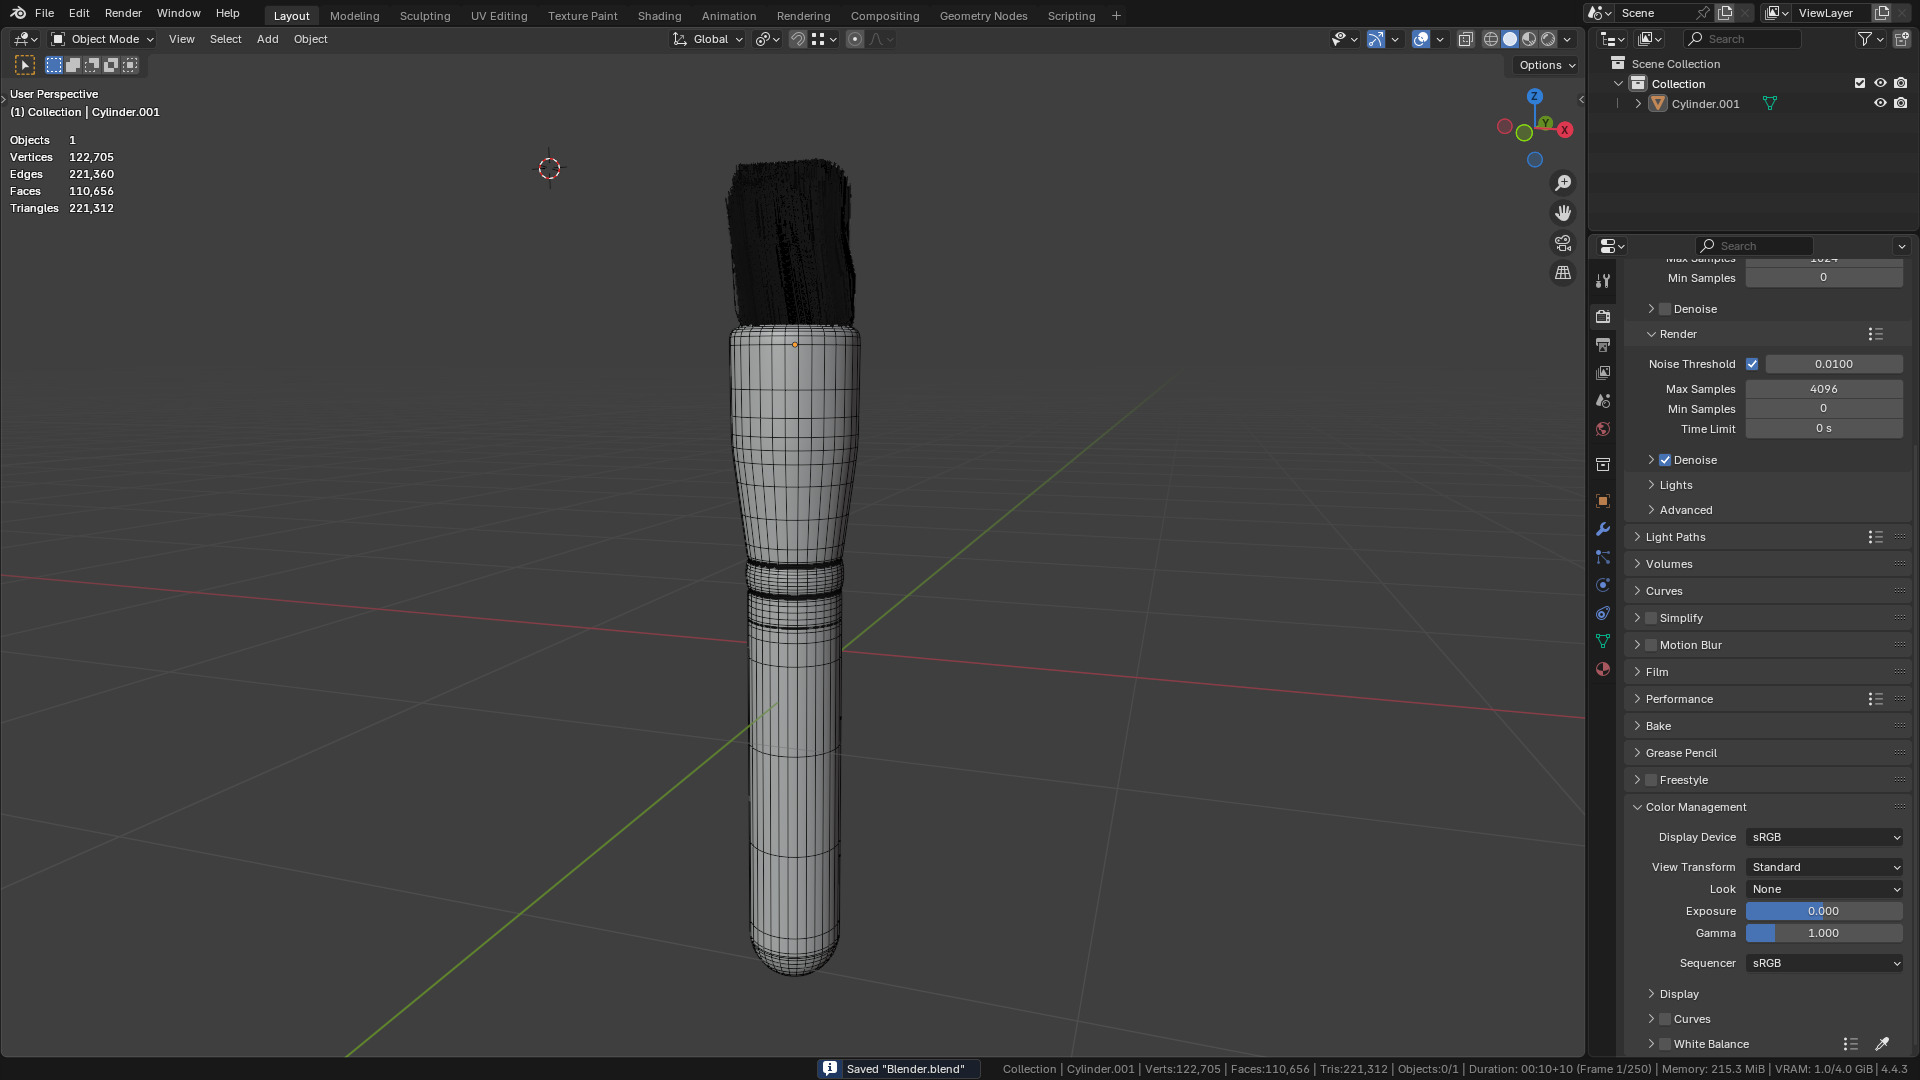Open the Object Constraints properties tab
The height and width of the screenshot is (1080, 1920).
pos(1603,613)
